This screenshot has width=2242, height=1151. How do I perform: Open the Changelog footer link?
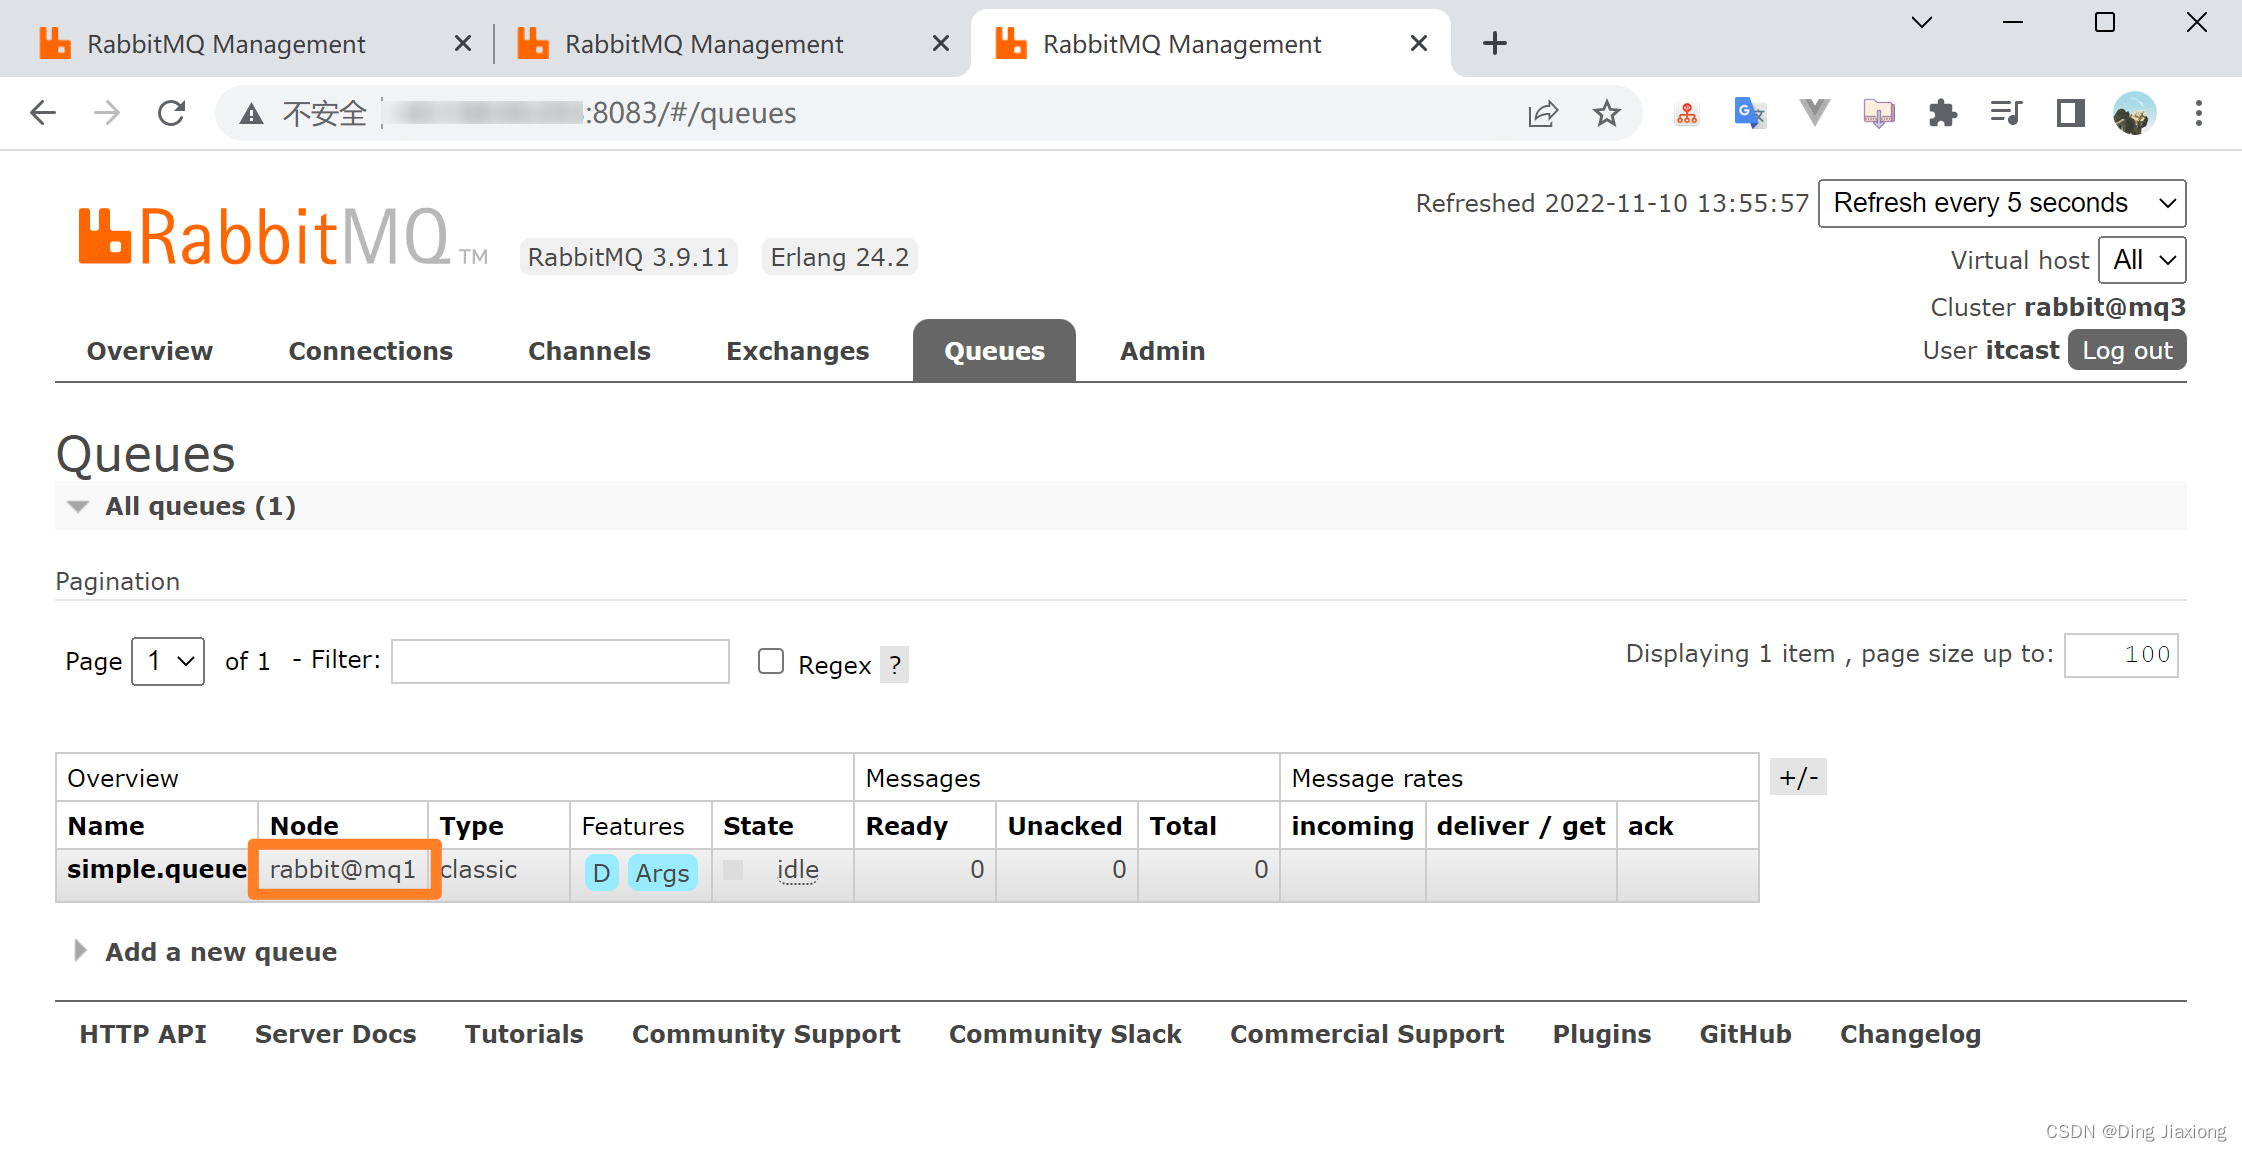[1910, 1034]
